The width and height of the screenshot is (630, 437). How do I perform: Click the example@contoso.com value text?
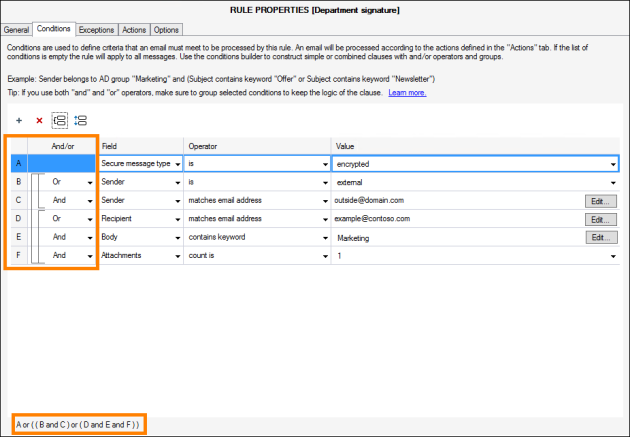(372, 219)
